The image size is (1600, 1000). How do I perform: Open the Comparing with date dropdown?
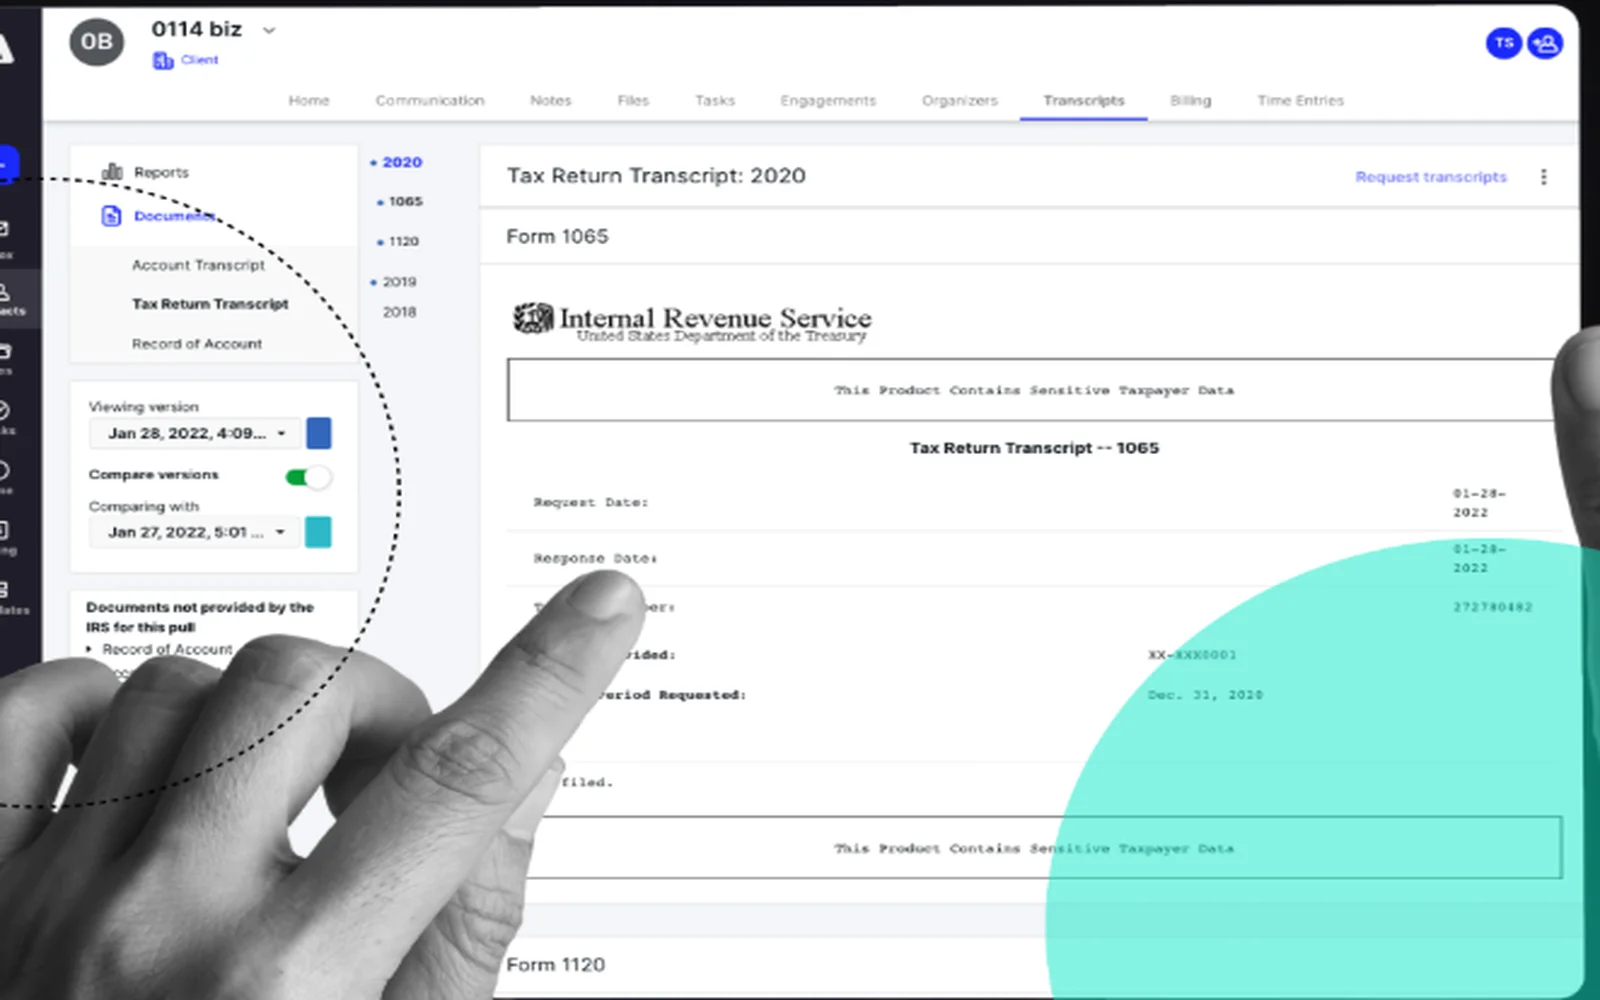(x=196, y=532)
